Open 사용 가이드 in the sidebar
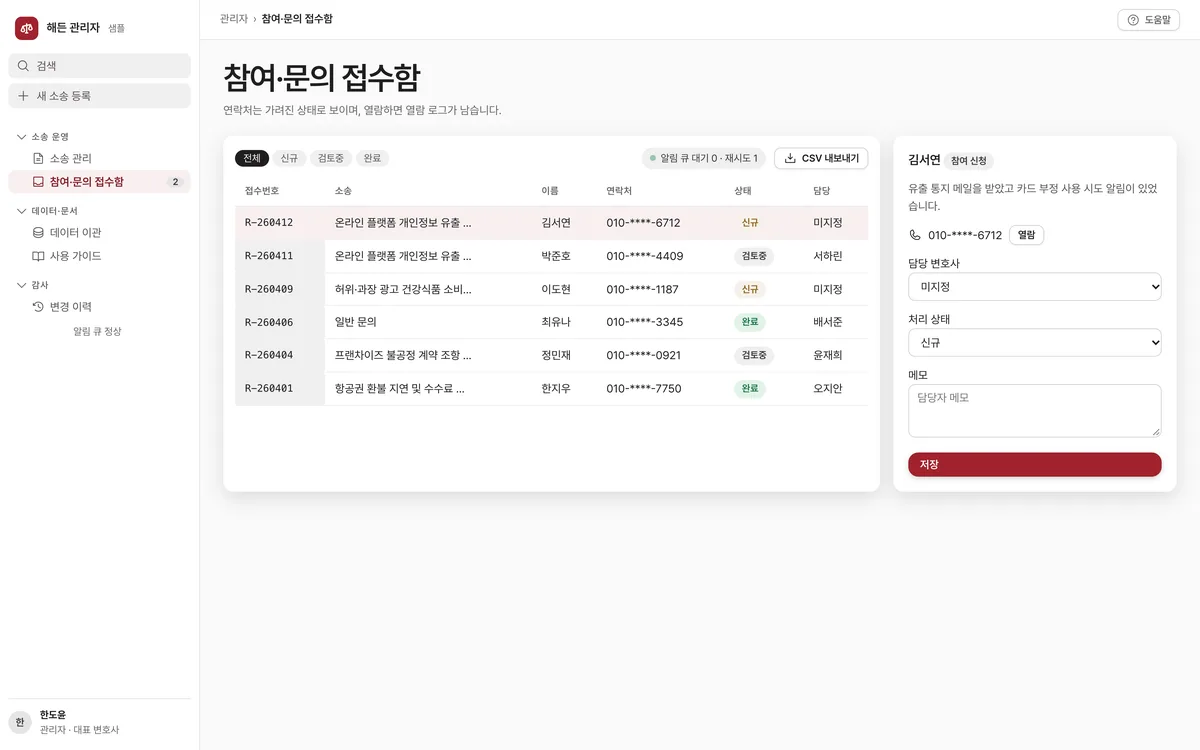 [x=99, y=256]
